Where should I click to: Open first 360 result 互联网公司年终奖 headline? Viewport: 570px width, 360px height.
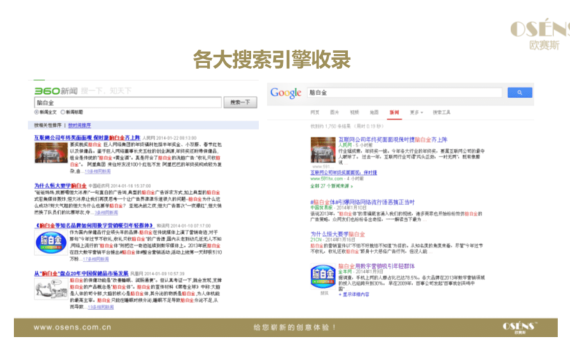coord(87,138)
